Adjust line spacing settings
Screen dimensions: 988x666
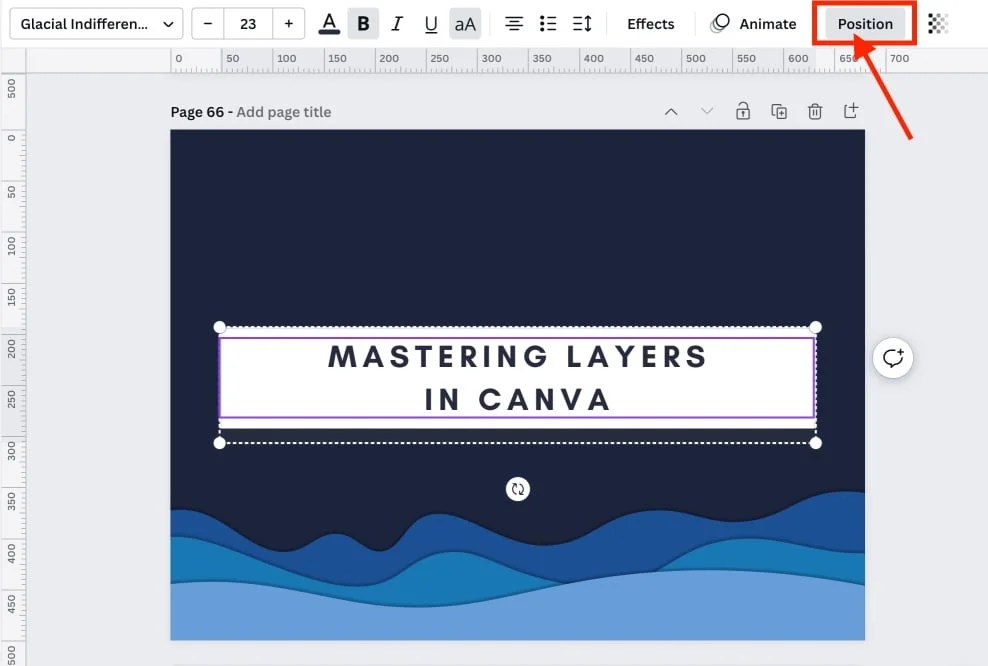point(581,23)
